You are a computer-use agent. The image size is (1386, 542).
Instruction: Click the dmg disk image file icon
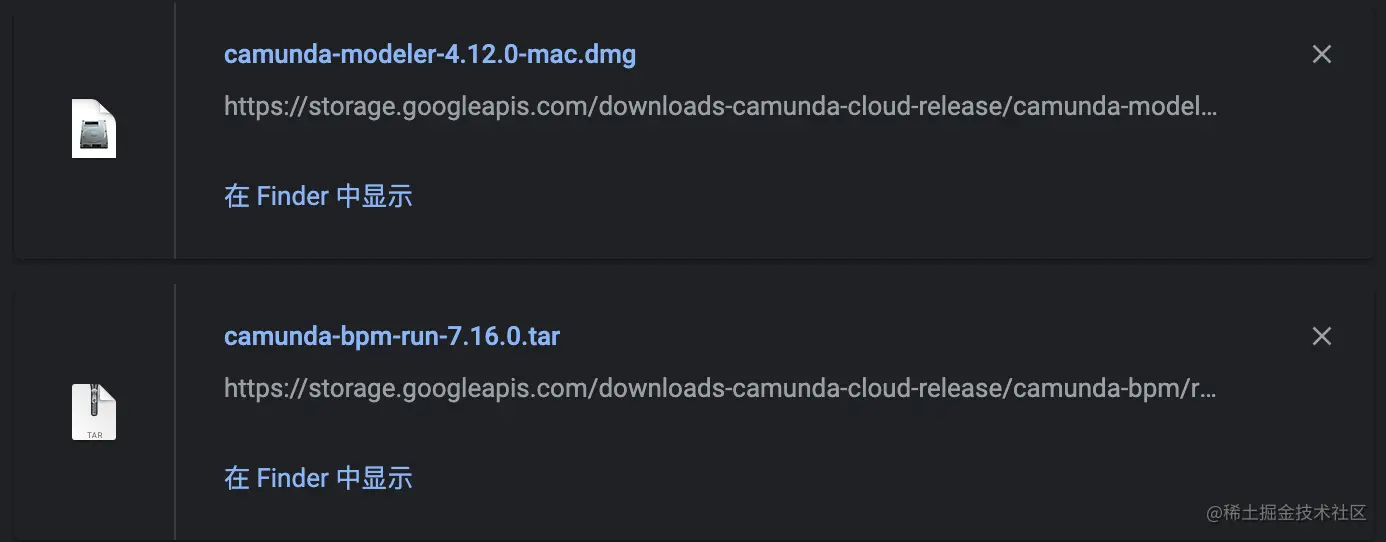(94, 128)
